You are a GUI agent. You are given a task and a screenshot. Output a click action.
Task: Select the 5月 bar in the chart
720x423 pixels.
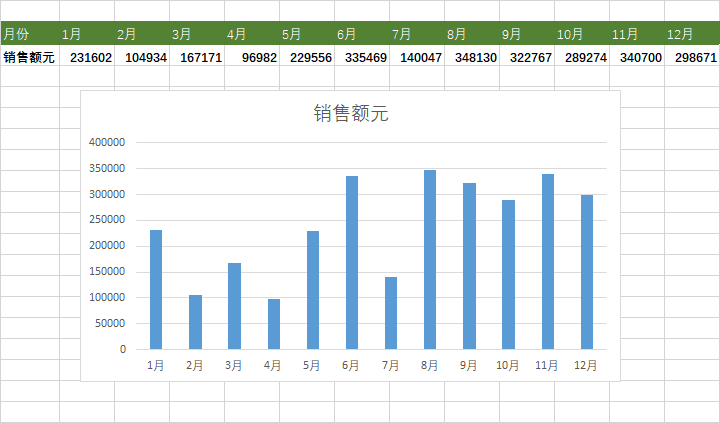[313, 290]
